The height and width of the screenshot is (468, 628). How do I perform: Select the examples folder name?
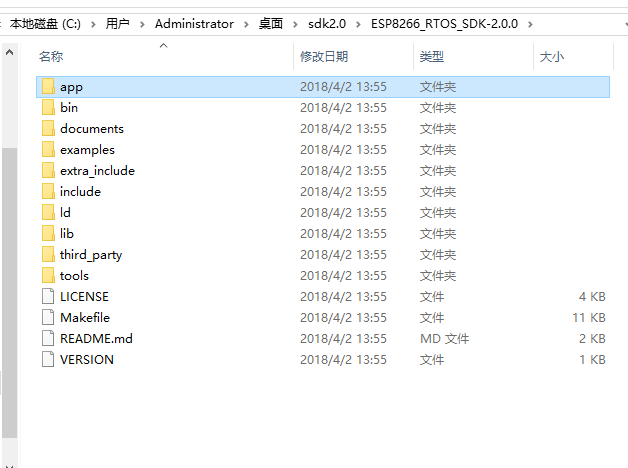pyautogui.click(x=87, y=150)
